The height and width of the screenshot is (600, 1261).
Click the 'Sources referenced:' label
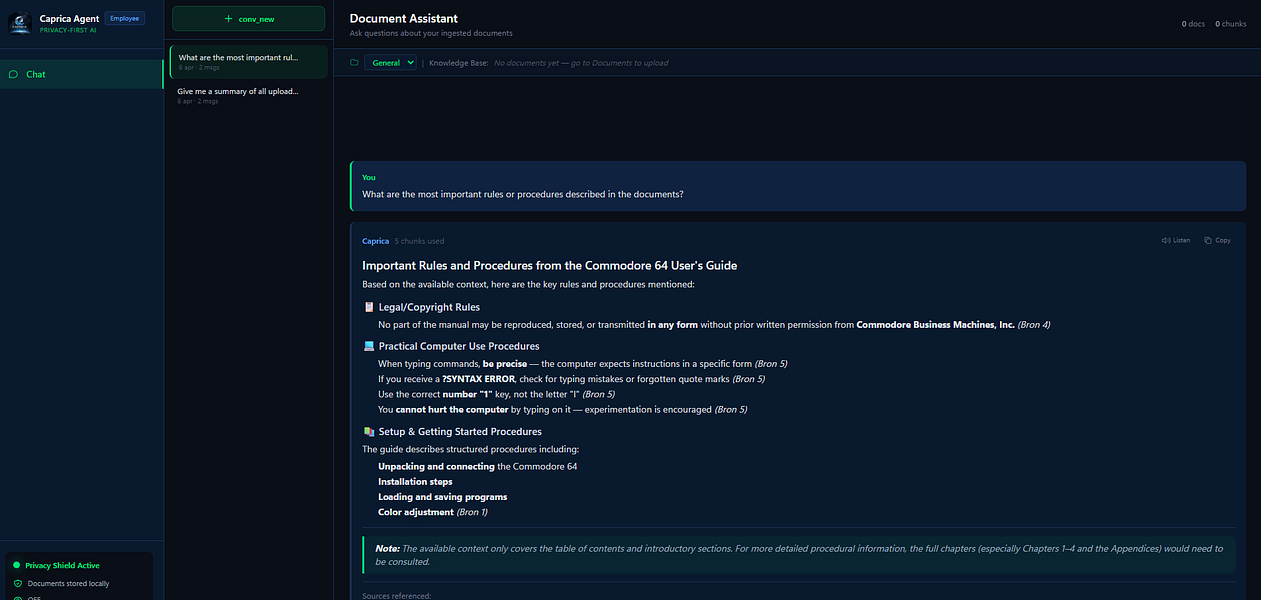(x=396, y=595)
